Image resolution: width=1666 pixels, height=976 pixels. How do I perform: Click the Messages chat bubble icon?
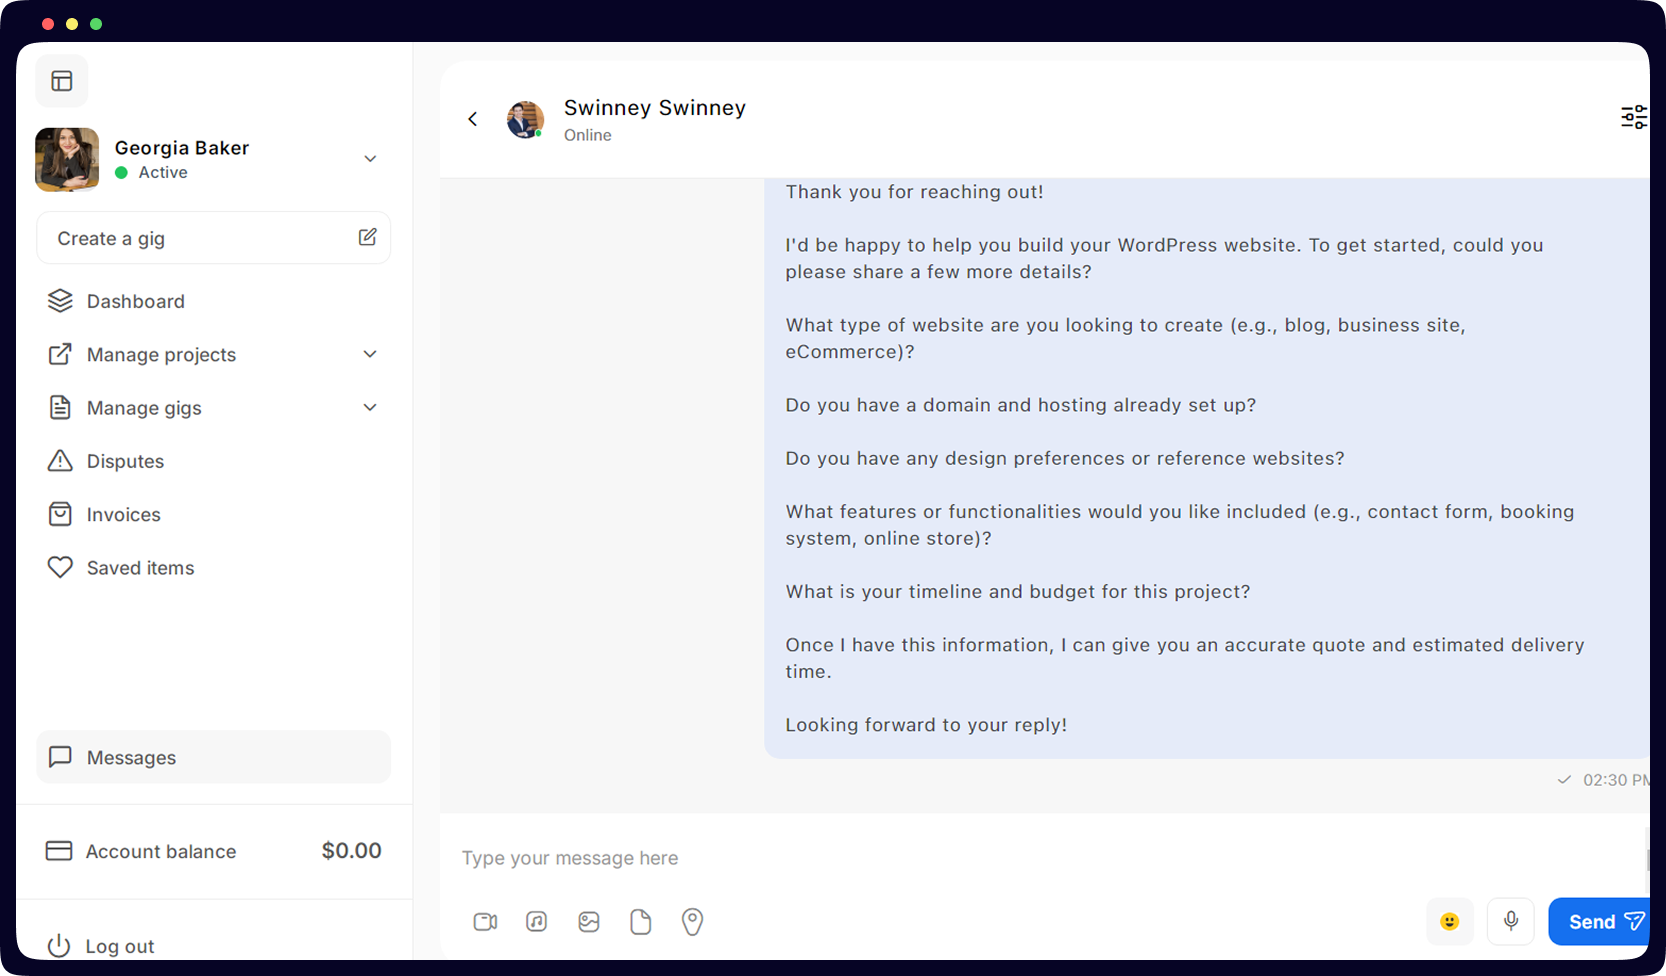tap(60, 757)
